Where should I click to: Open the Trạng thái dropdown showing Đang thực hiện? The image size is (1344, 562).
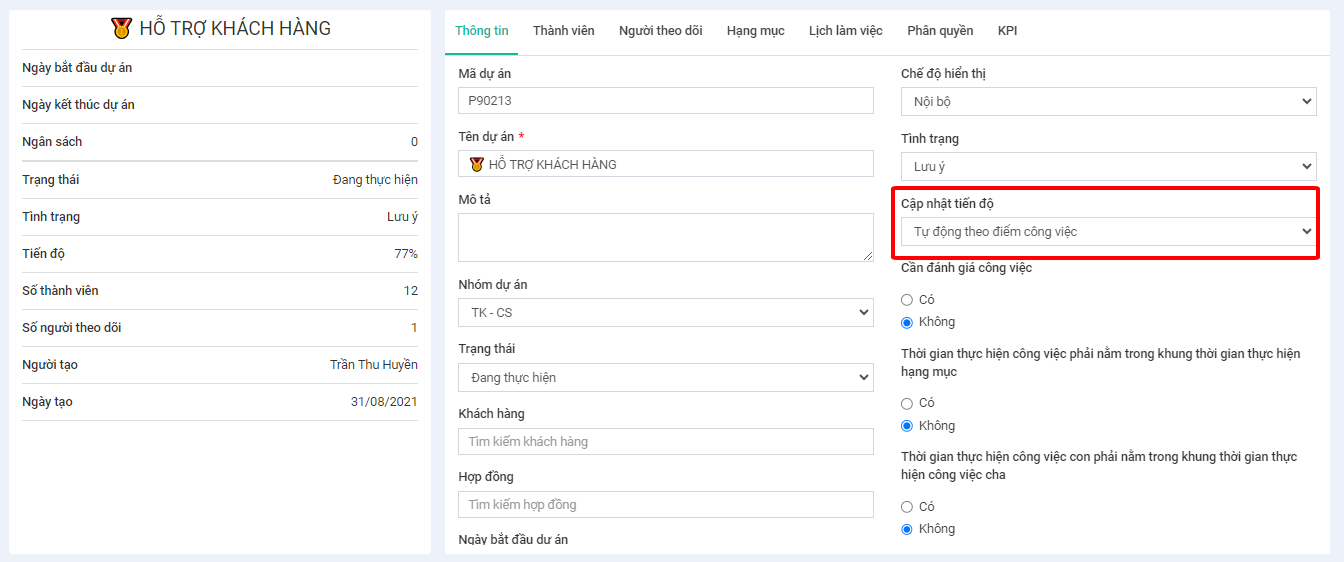[665, 378]
